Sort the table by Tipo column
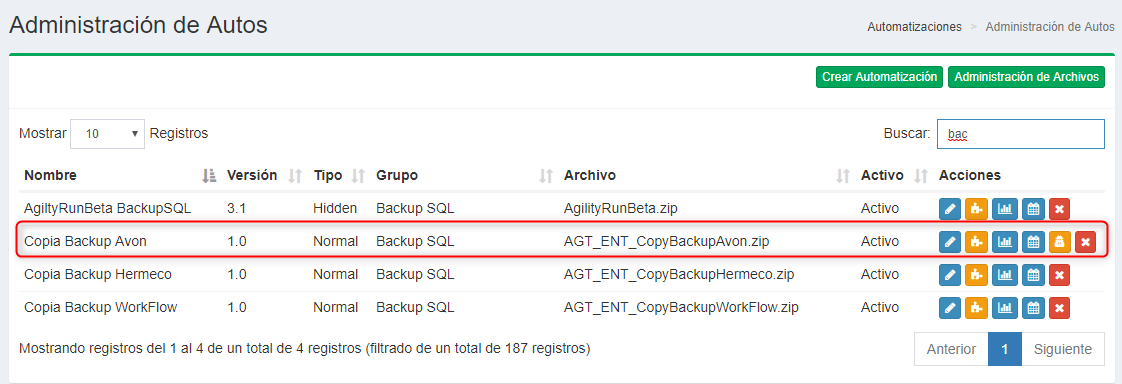This screenshot has width=1122, height=384. (x=339, y=175)
